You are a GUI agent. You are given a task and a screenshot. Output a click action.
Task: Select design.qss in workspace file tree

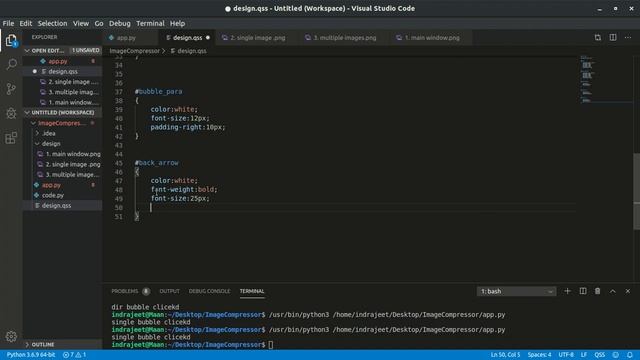(x=62, y=205)
